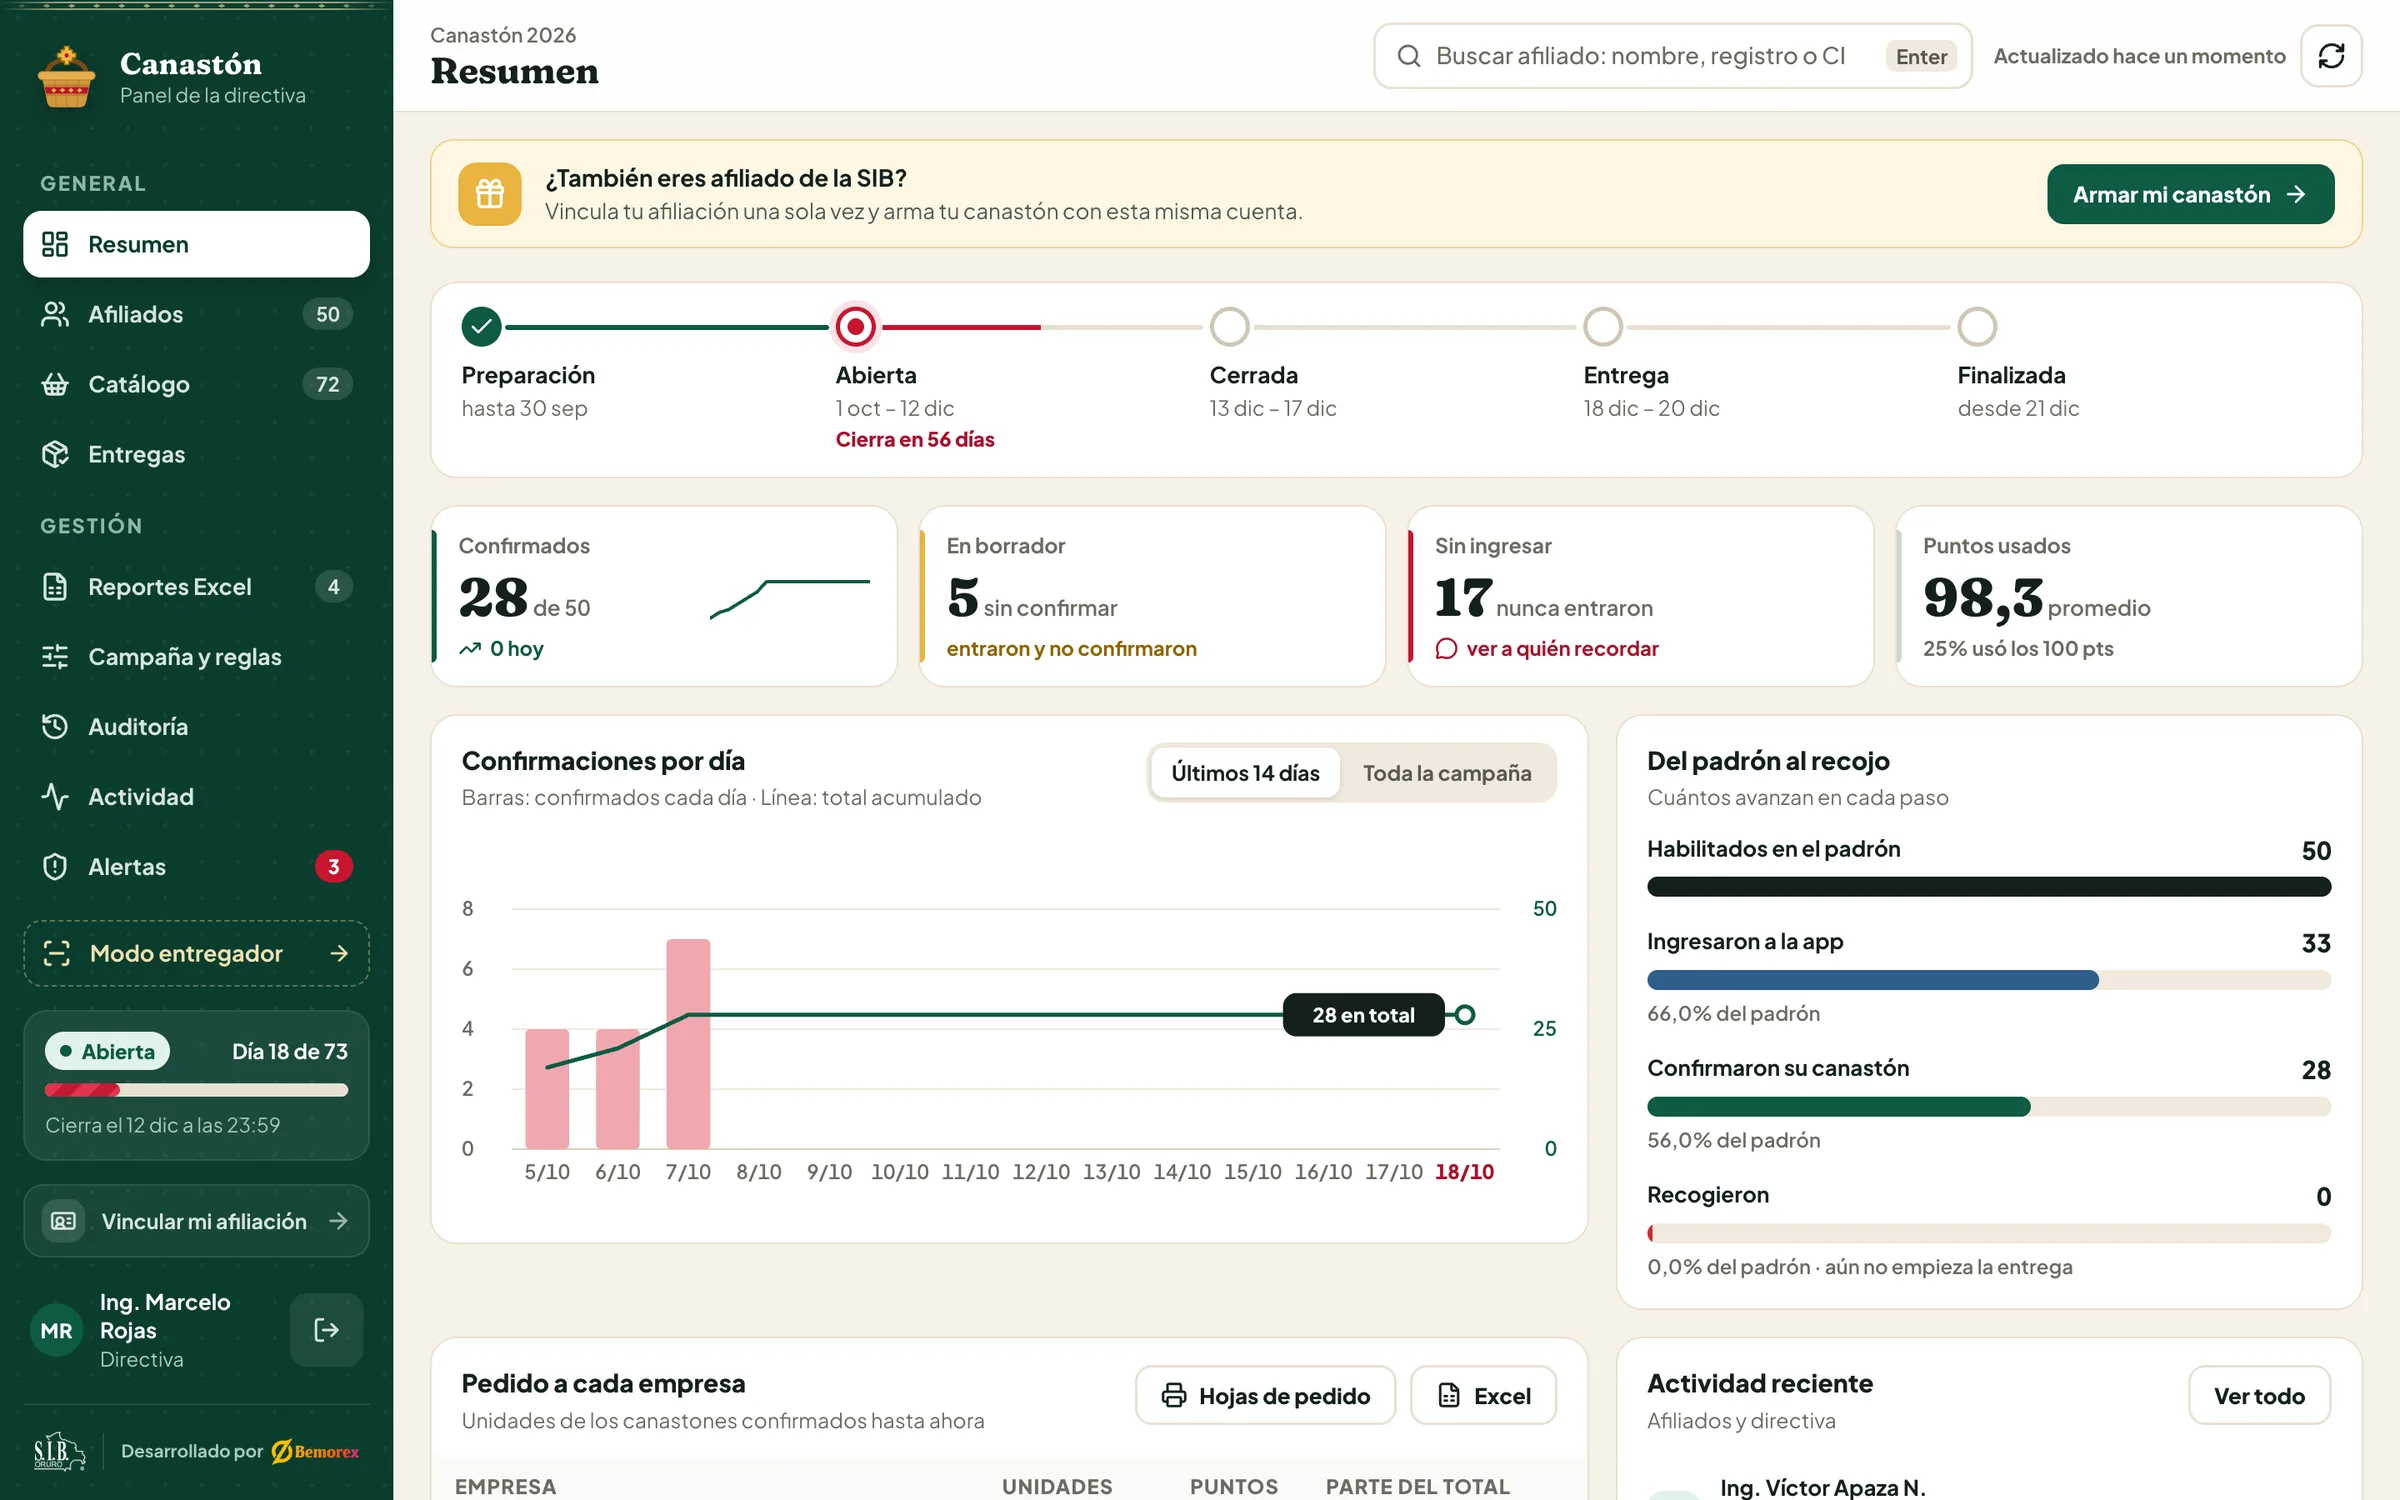2400x1500 pixels.
Task: Click the Finalizada phase circle
Action: point(1977,326)
